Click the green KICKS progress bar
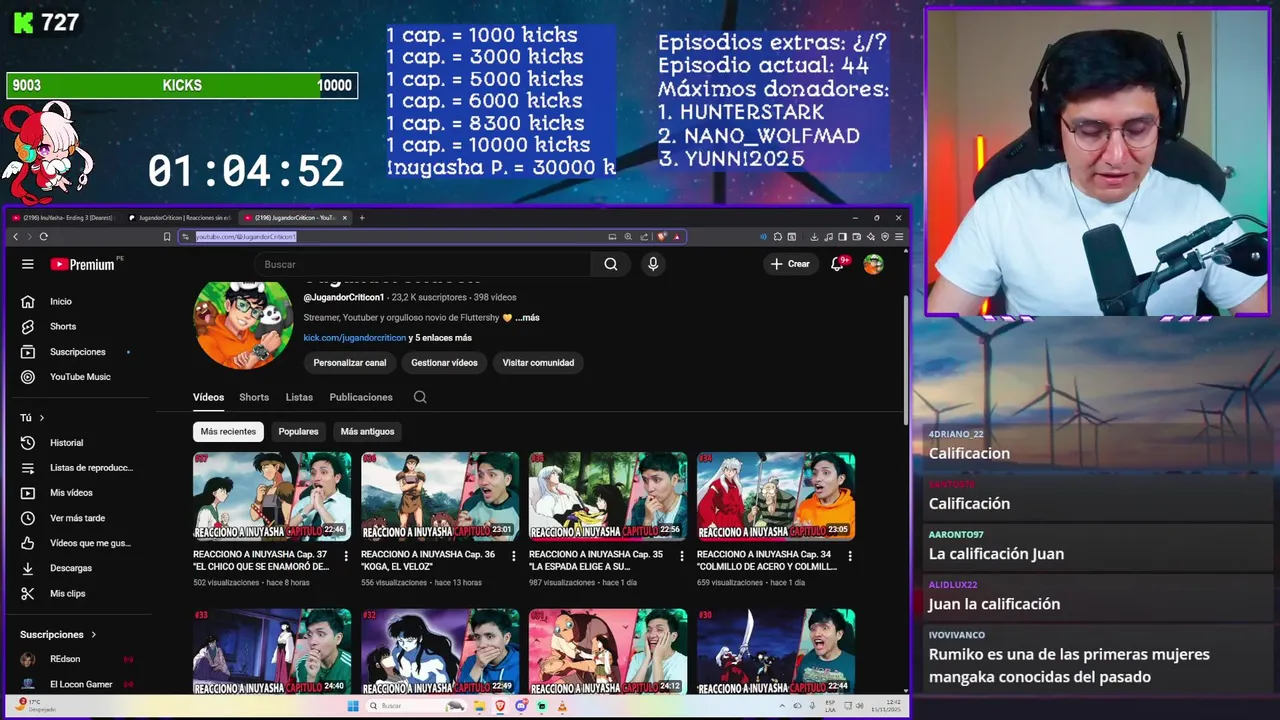 (x=182, y=86)
